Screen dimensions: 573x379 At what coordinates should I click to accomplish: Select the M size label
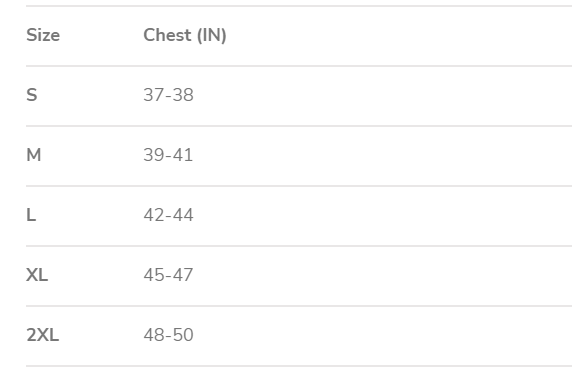(34, 155)
